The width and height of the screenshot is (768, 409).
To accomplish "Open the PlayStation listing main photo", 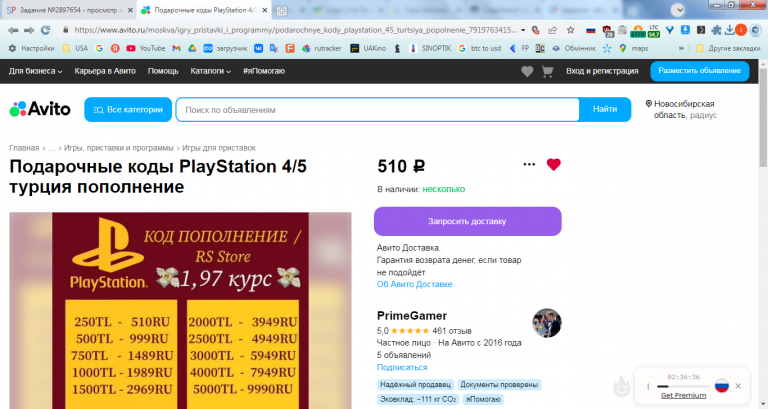I will pos(180,311).
